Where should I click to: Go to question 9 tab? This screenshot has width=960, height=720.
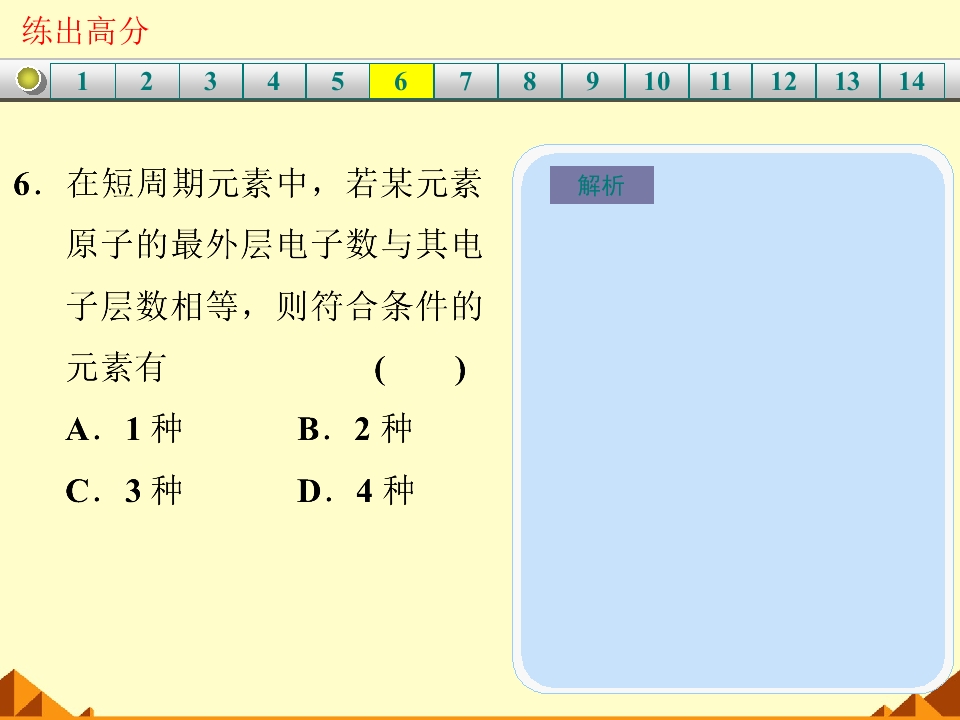[x=593, y=82]
